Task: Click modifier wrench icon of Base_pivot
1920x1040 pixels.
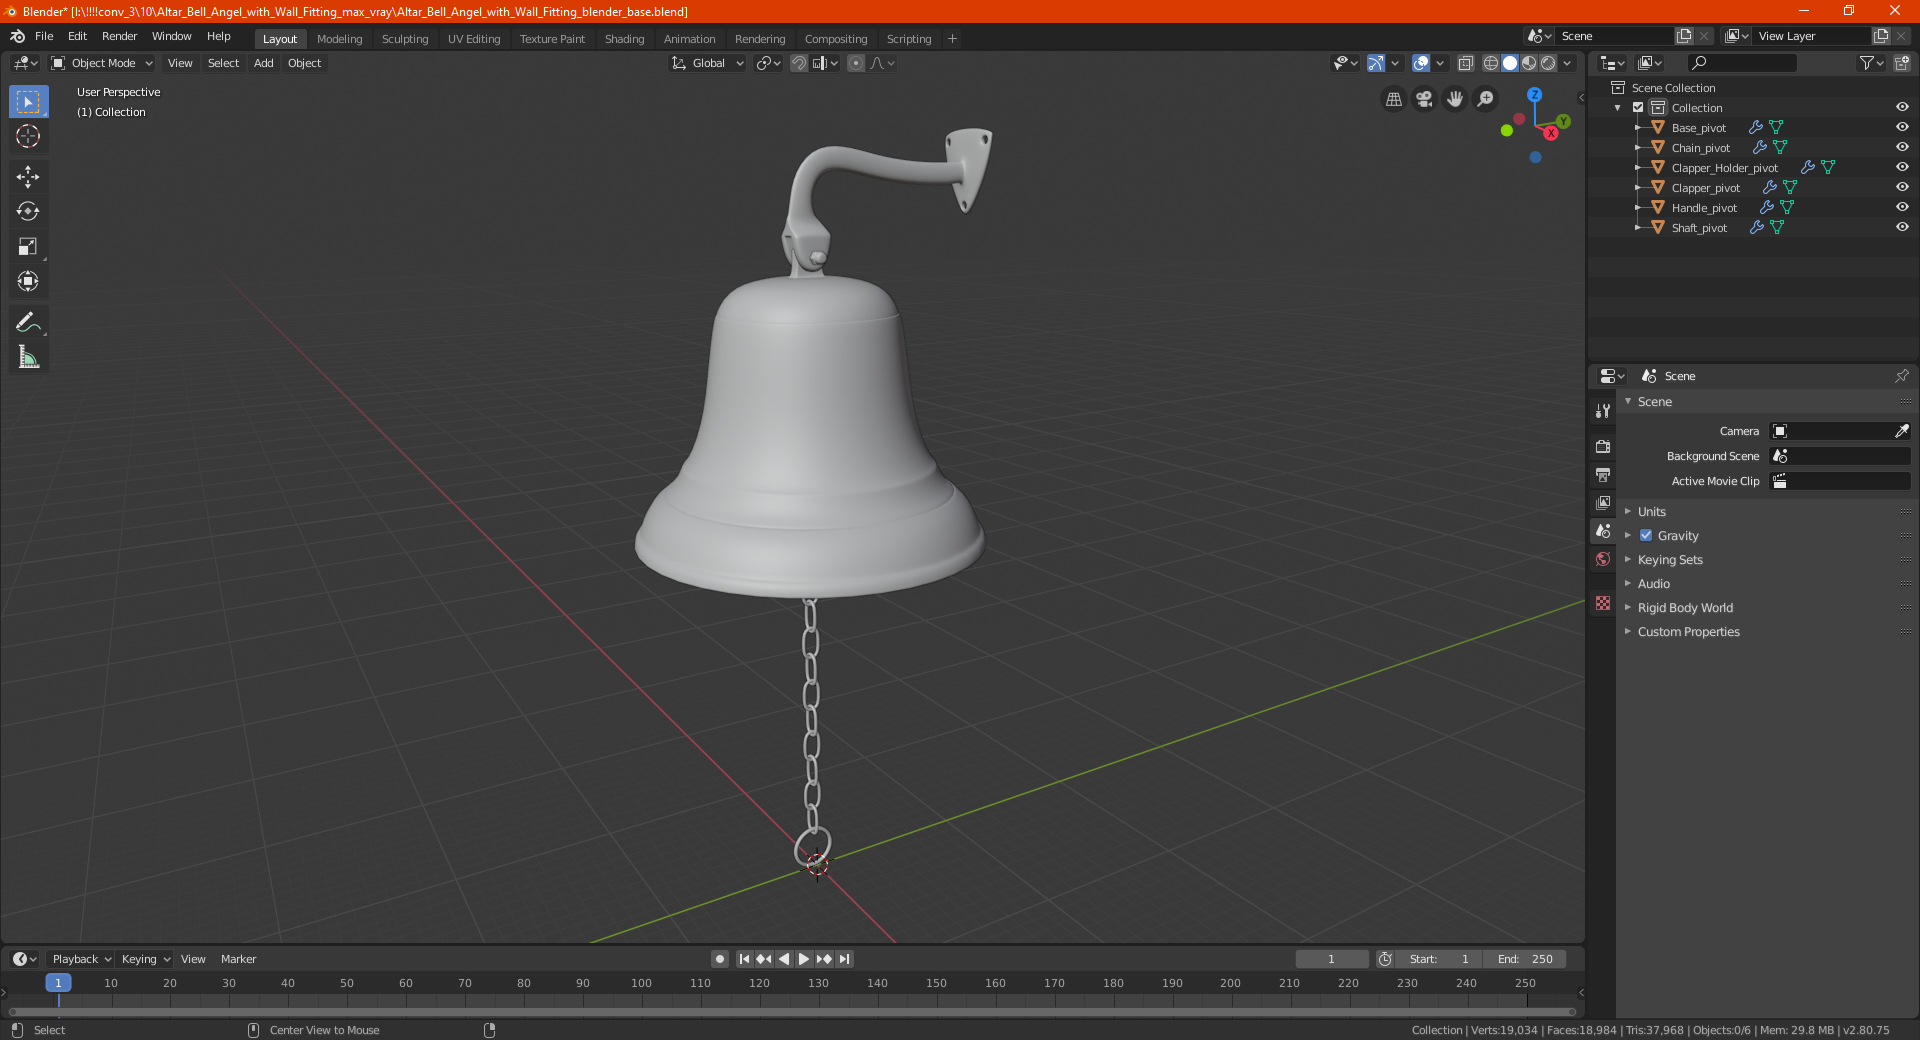Action: pos(1756,128)
